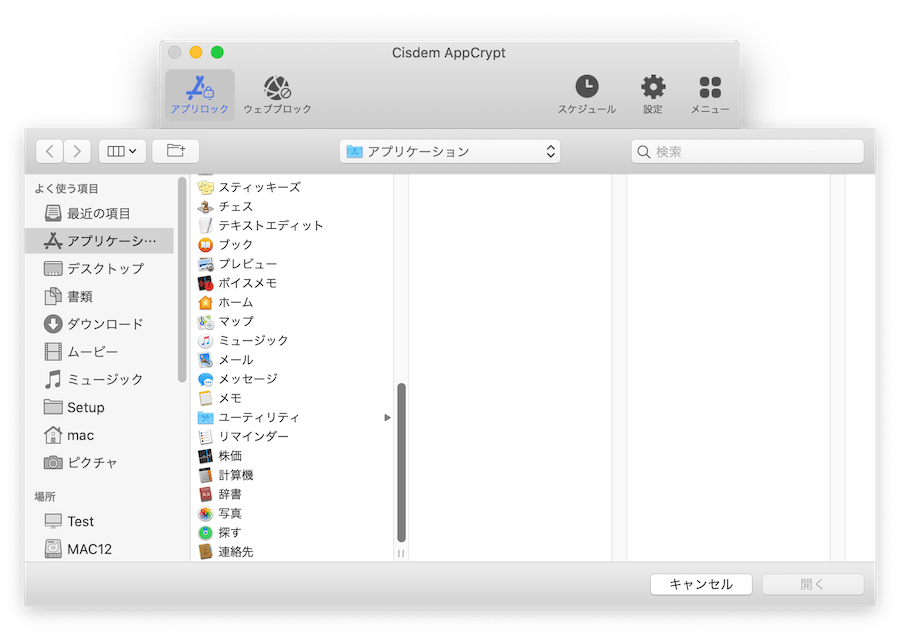900x635 pixels.
Task: Open ピクチャ in the sidebar
Action: 99,462
